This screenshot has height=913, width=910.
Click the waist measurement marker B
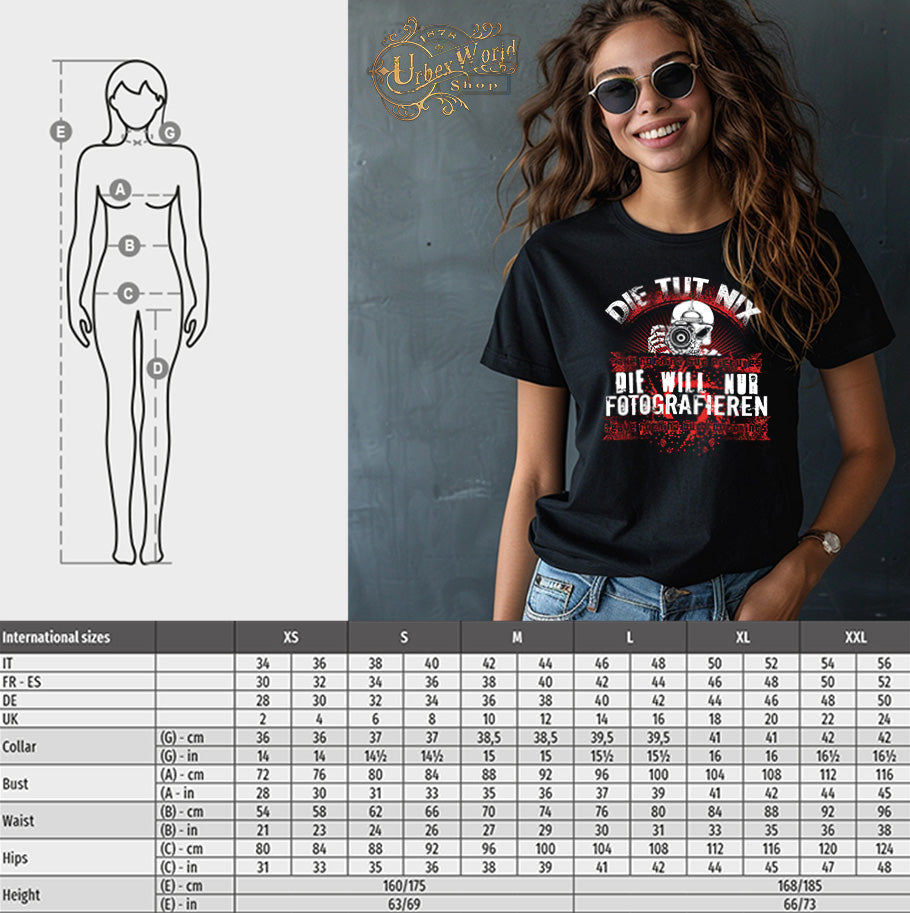129,246
